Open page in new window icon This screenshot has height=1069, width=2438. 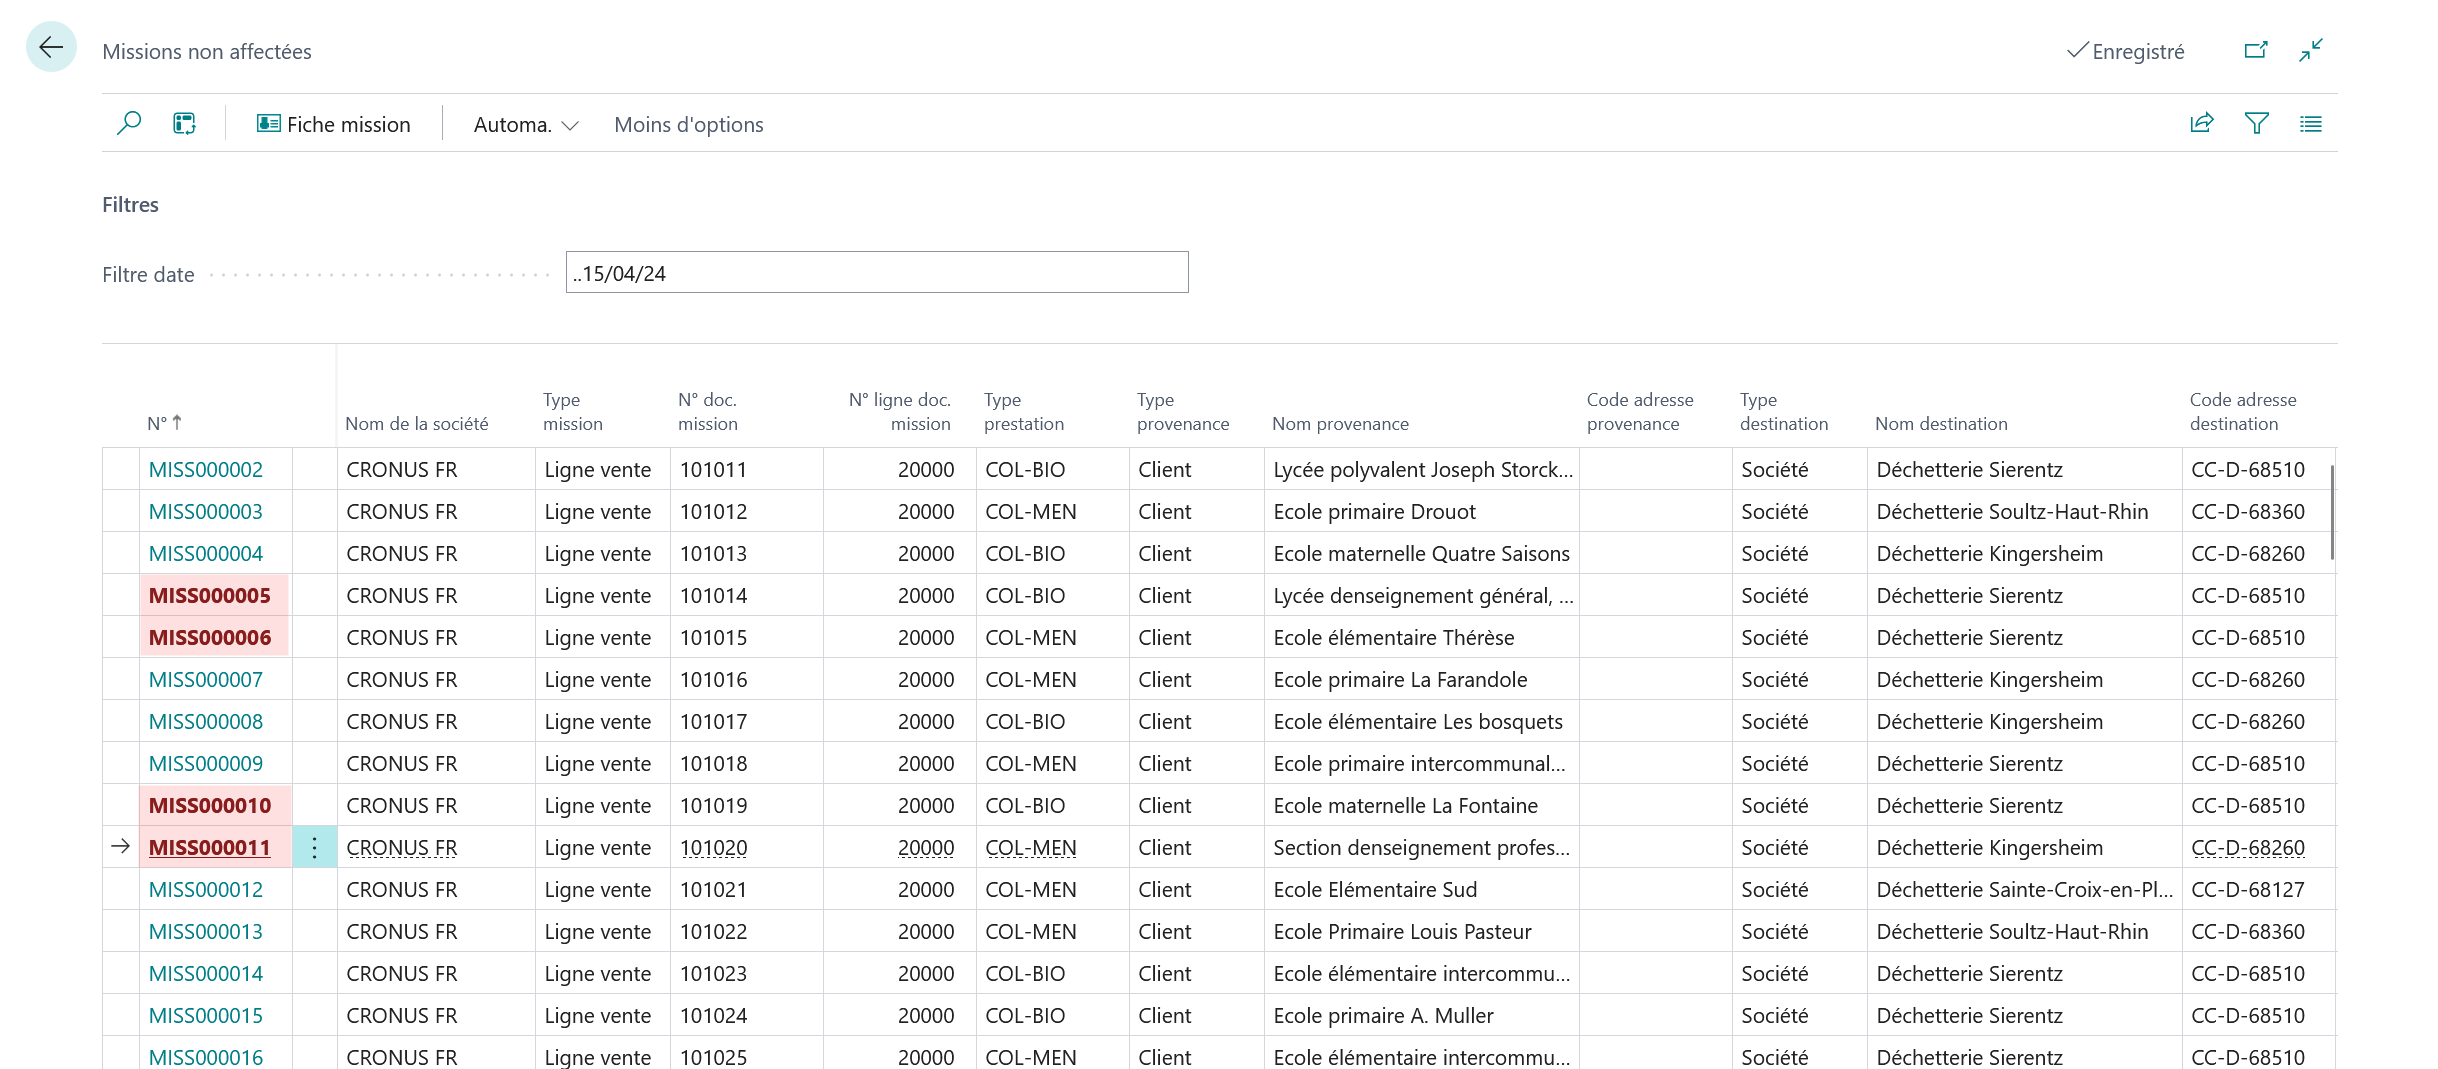pos(2256,50)
